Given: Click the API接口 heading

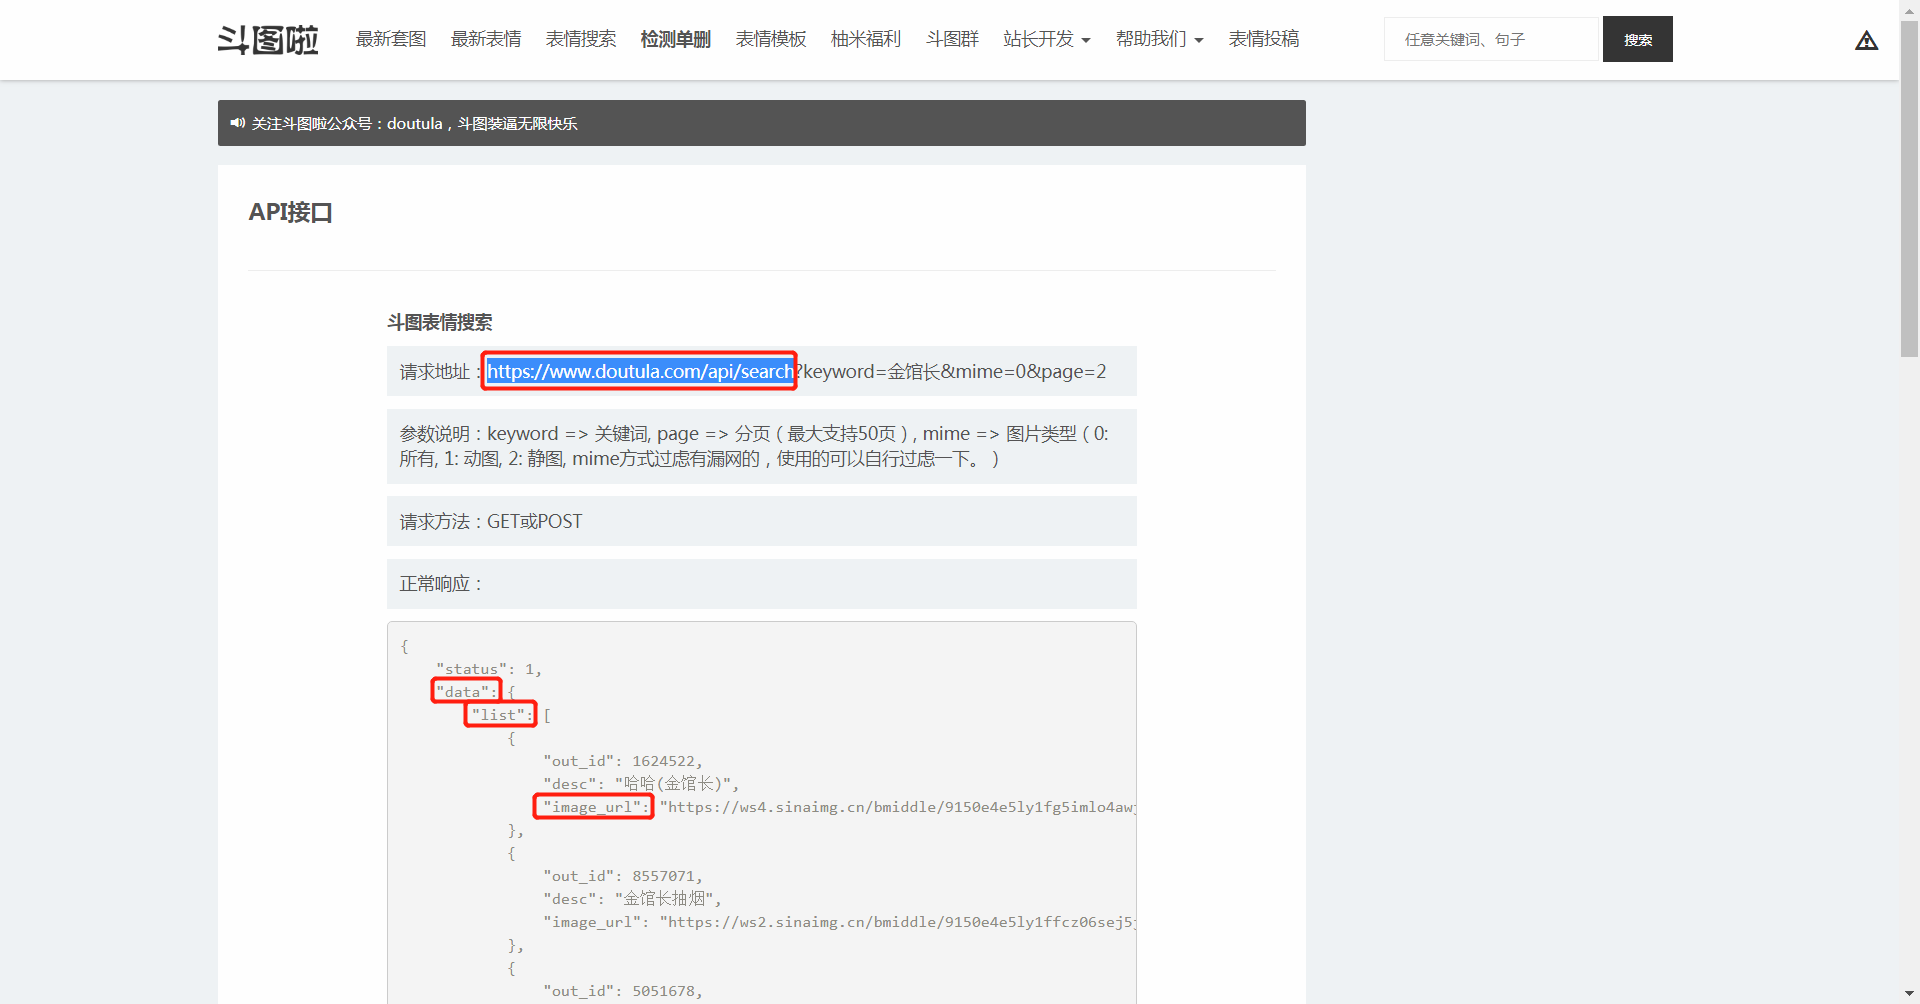Looking at the screenshot, I should tap(290, 212).
